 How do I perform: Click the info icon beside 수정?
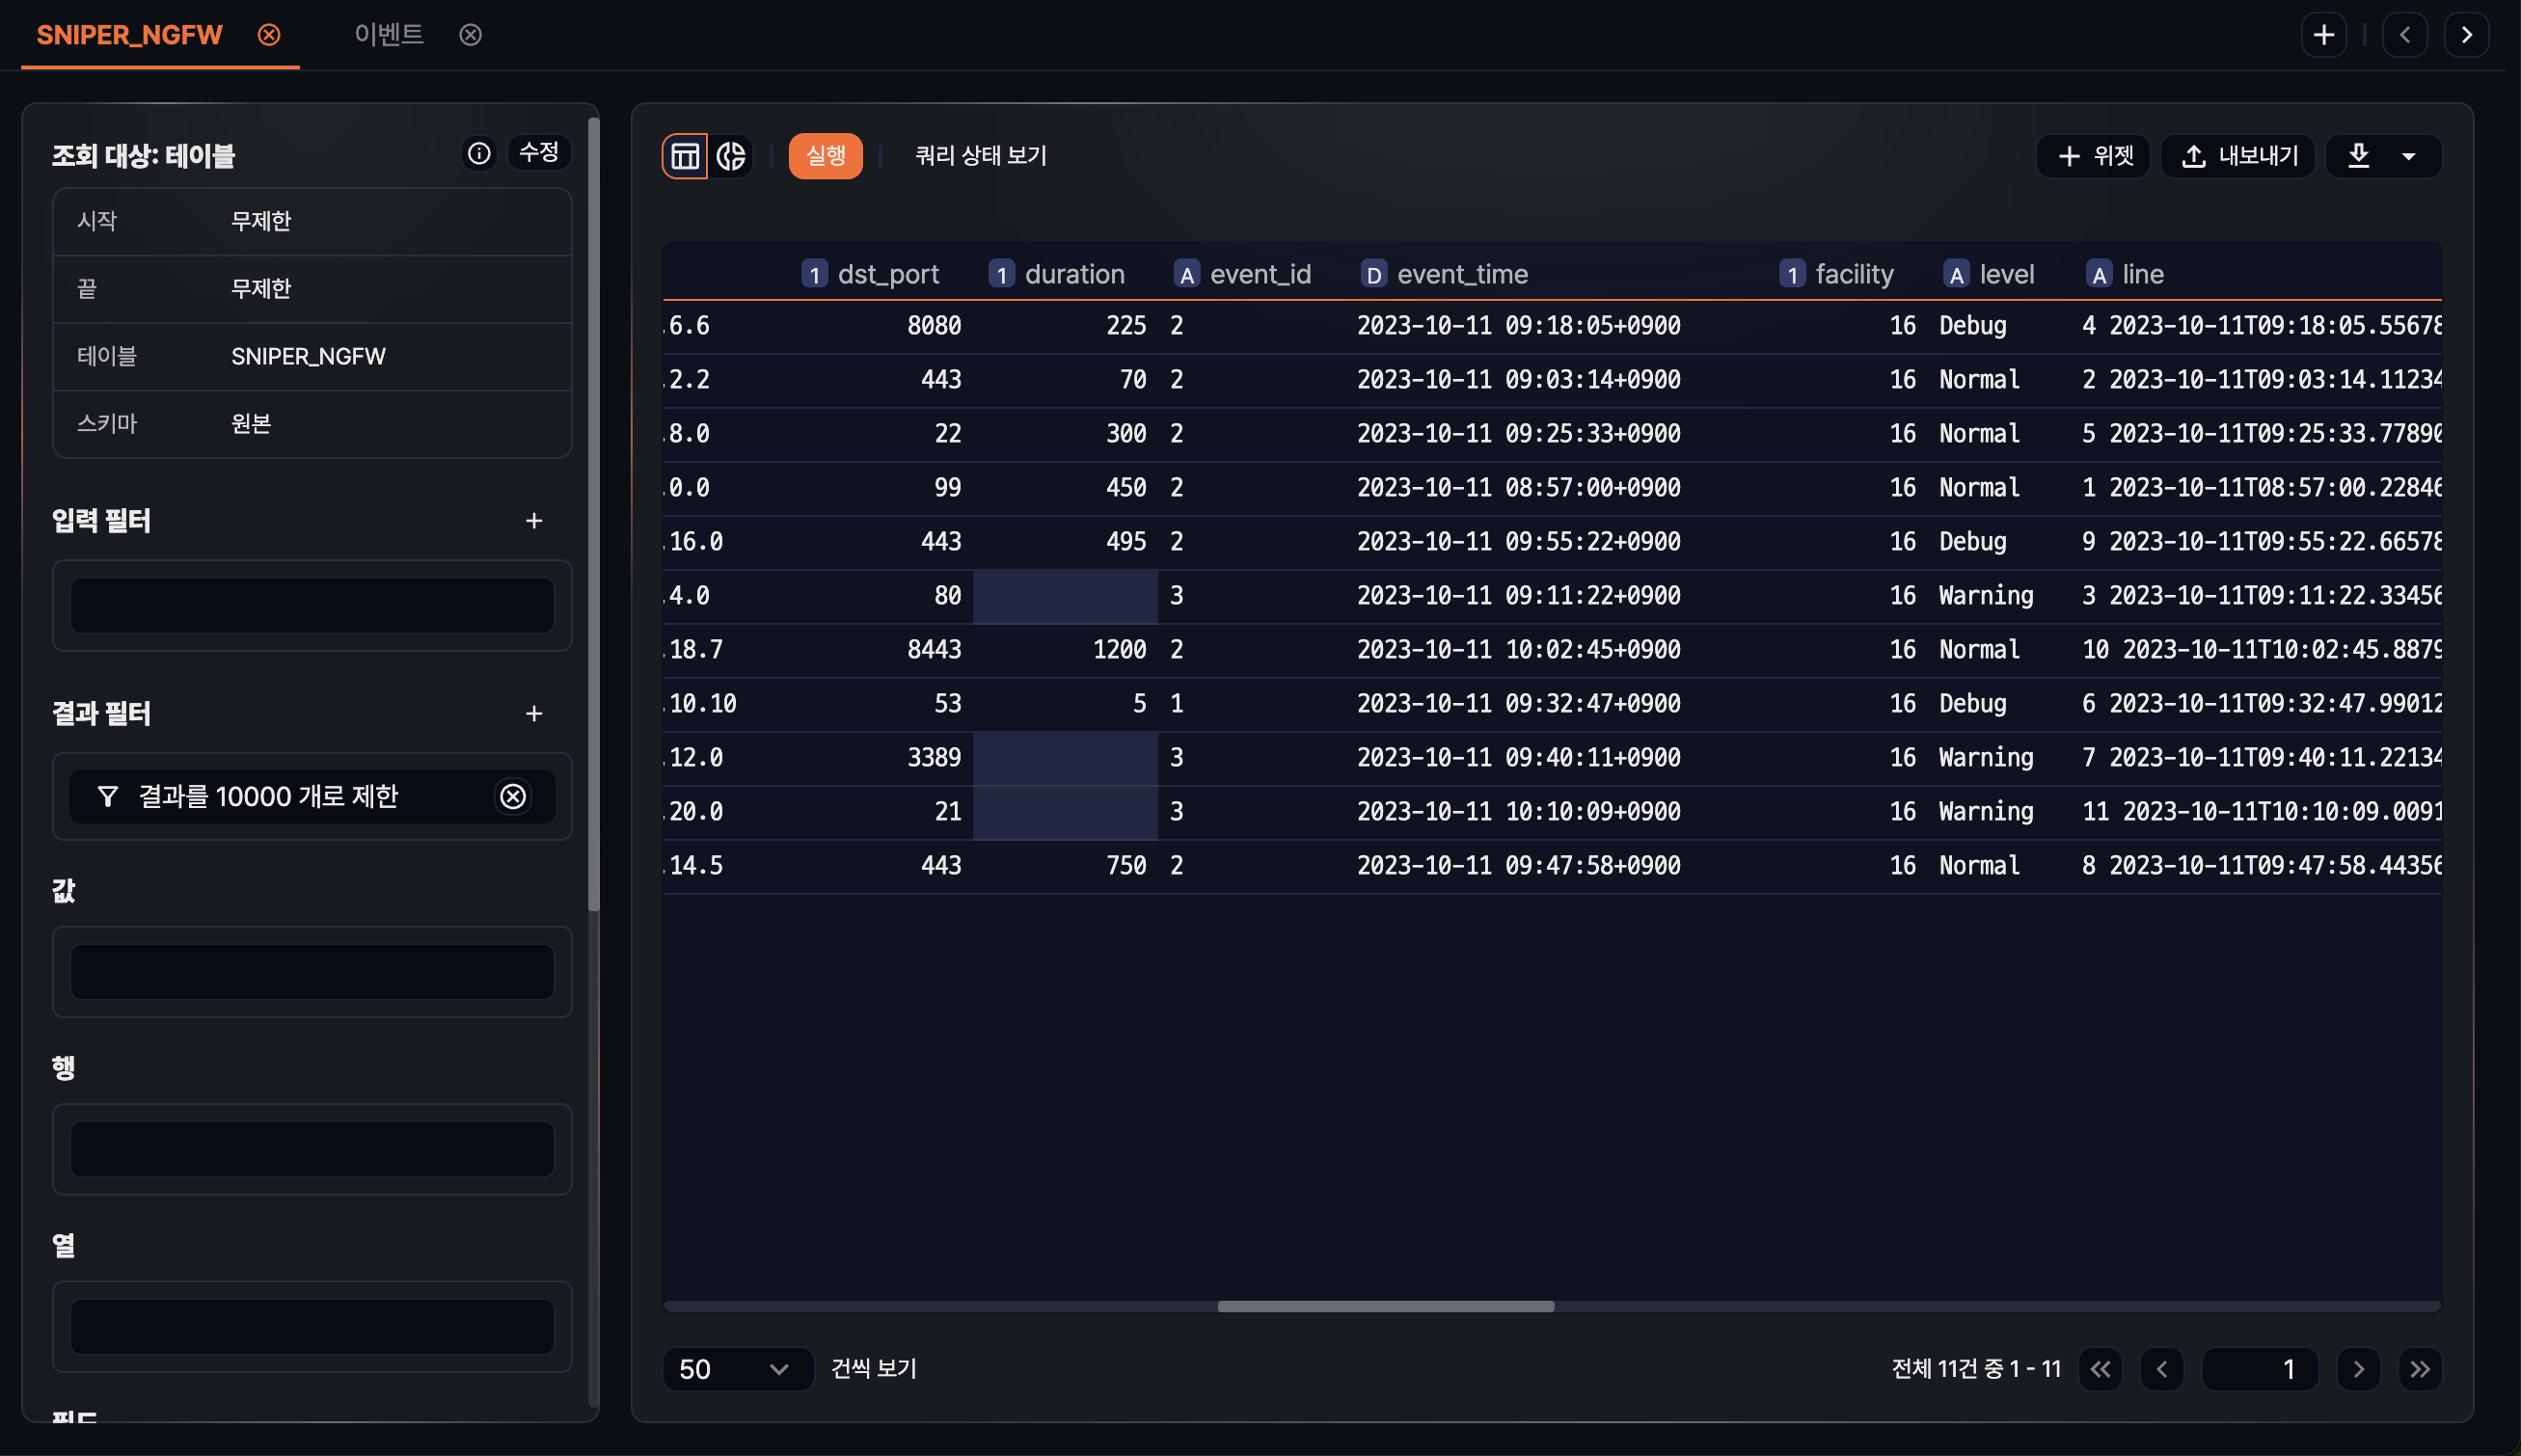pos(479,153)
